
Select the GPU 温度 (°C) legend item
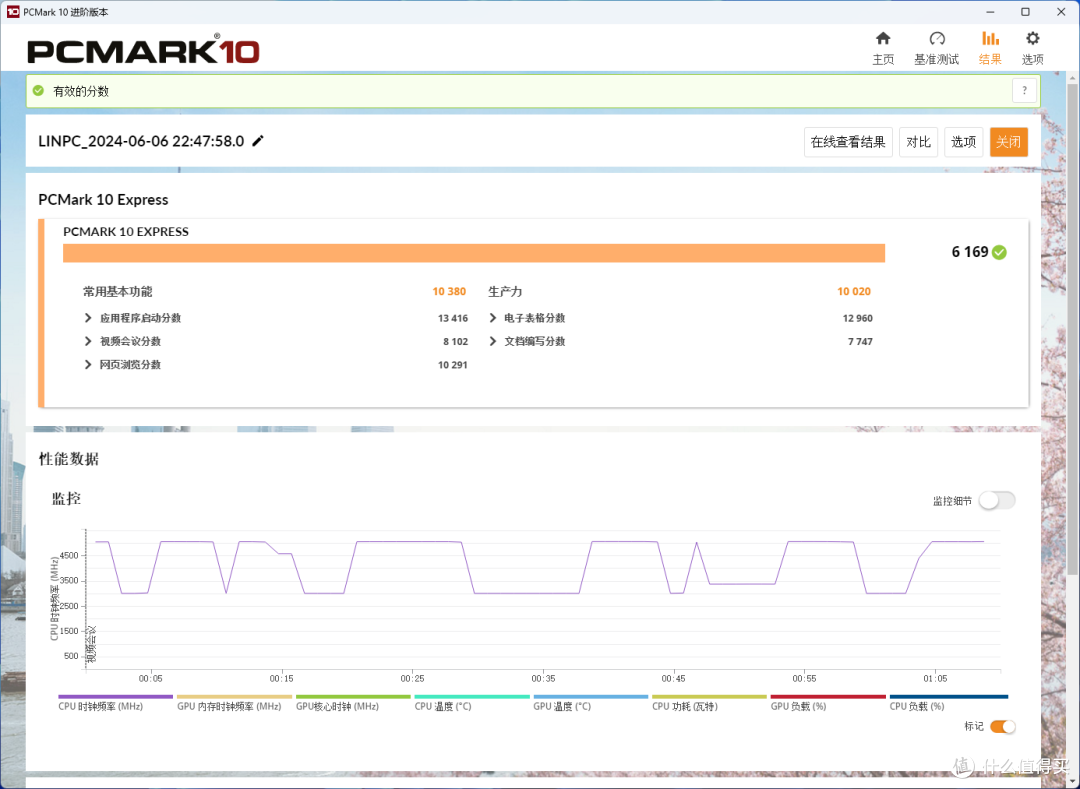(590, 703)
